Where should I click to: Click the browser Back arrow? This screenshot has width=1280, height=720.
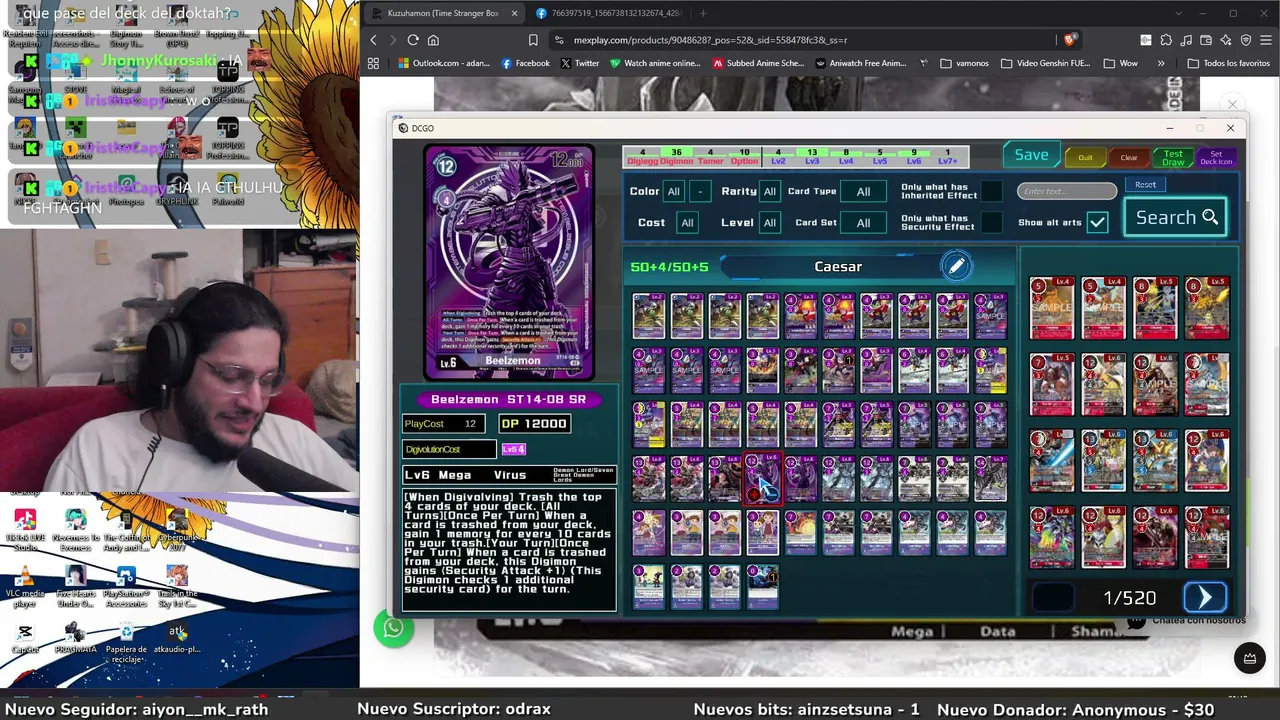(x=374, y=40)
